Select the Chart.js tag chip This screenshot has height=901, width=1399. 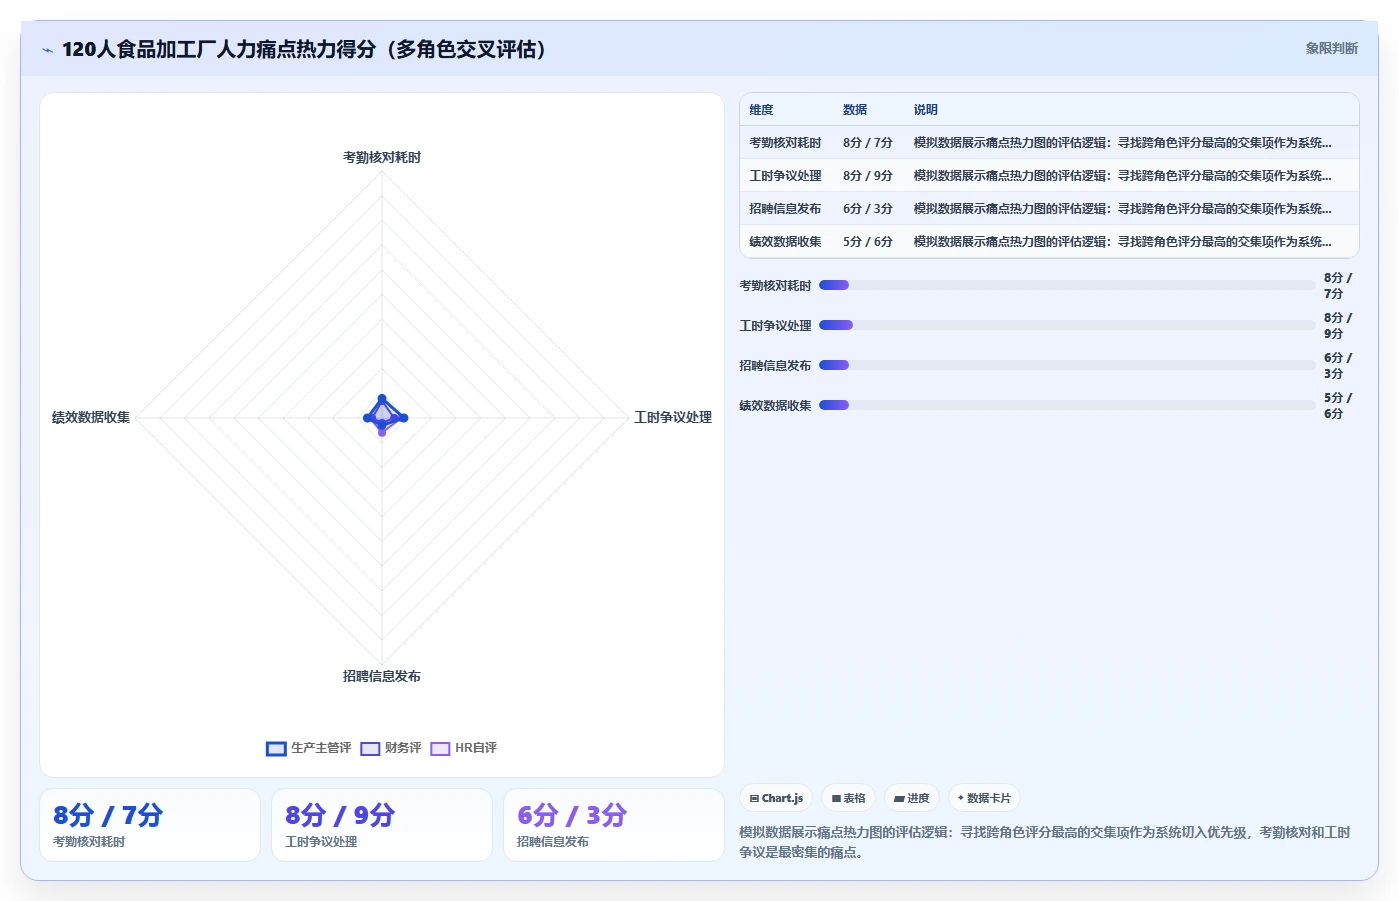click(776, 798)
